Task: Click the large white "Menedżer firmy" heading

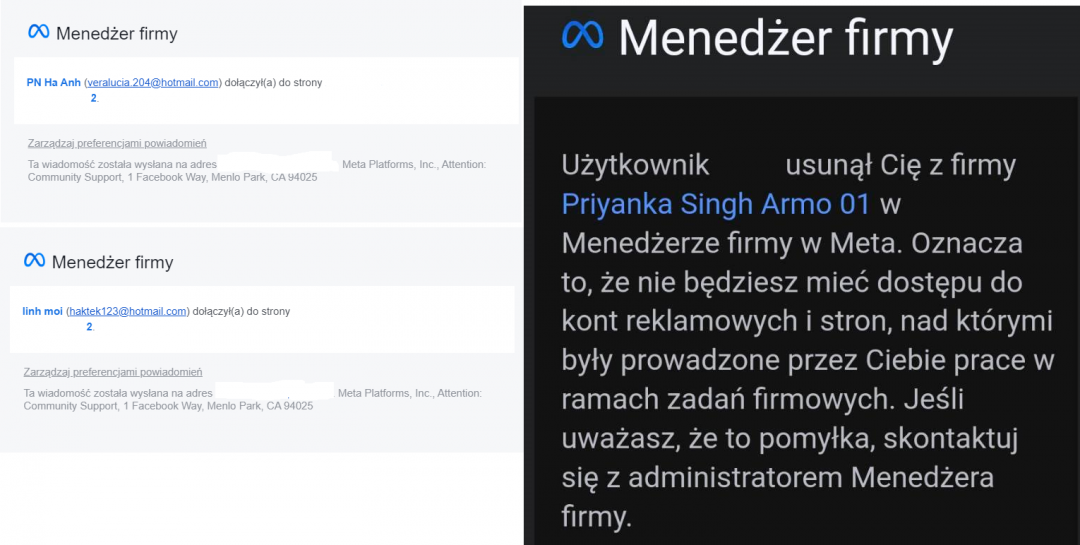Action: tap(785, 38)
